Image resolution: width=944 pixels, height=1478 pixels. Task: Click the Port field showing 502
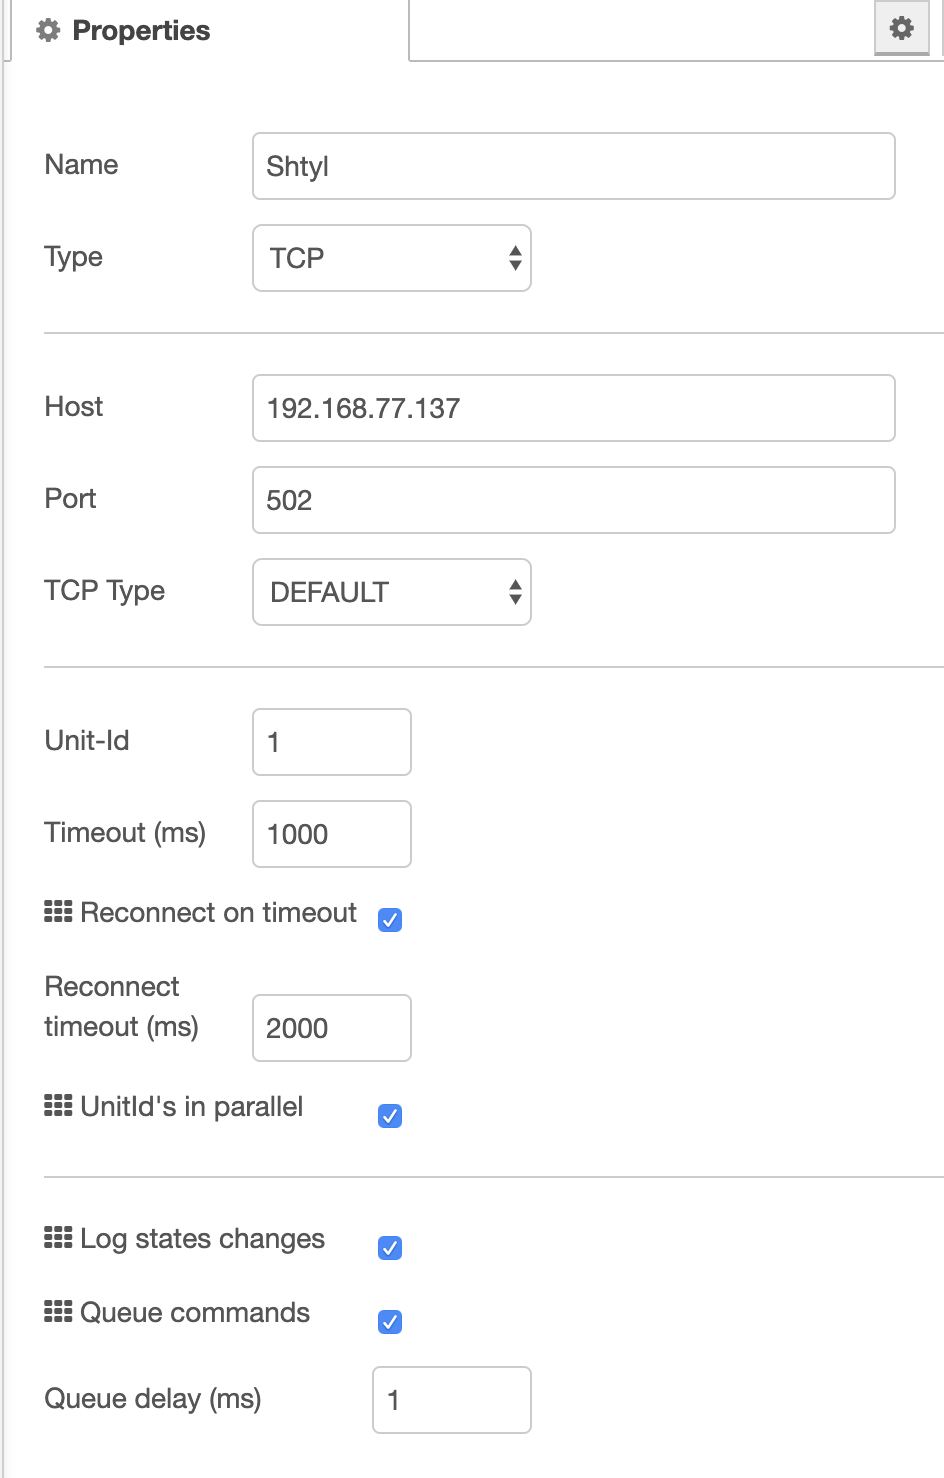click(573, 500)
